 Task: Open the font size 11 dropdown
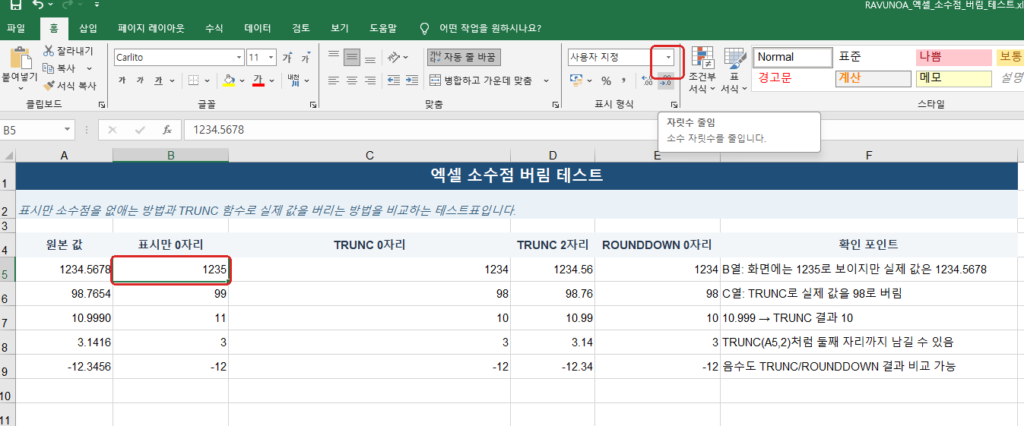[271, 57]
